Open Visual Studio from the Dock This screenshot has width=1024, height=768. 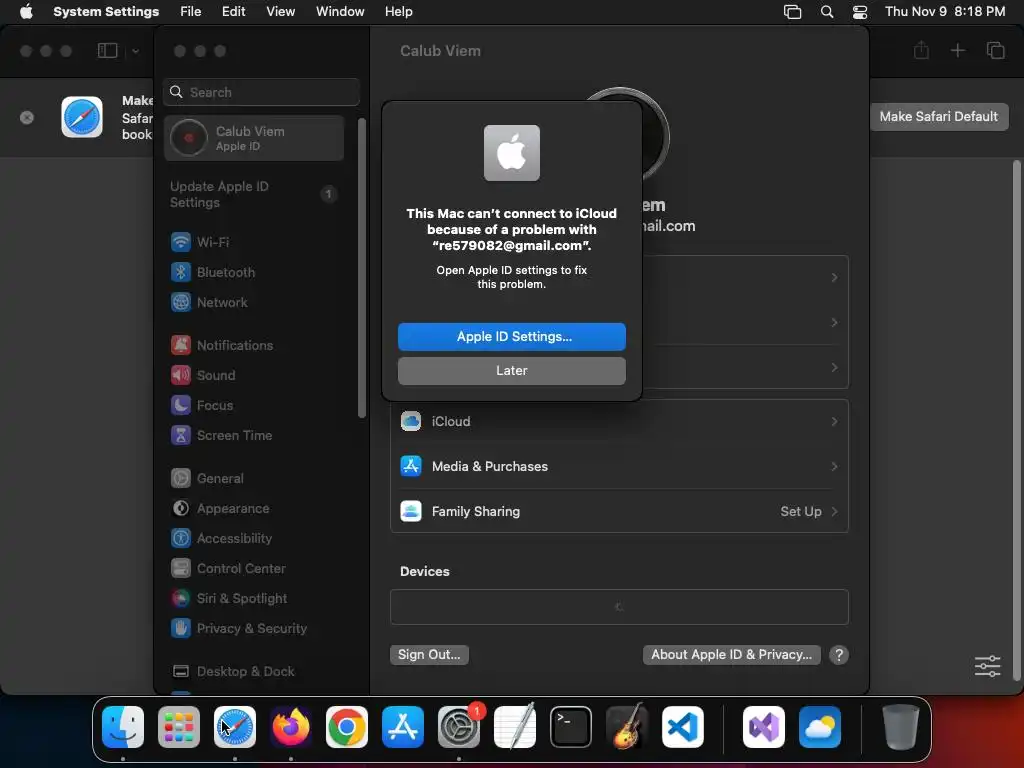point(764,727)
